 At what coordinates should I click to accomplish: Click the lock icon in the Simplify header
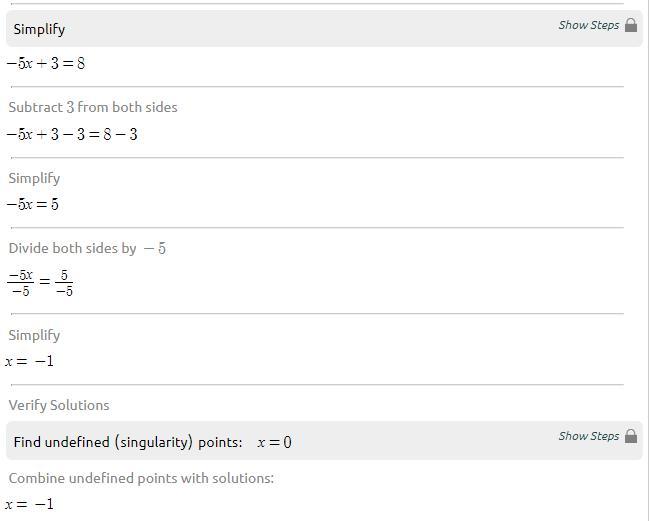click(631, 26)
